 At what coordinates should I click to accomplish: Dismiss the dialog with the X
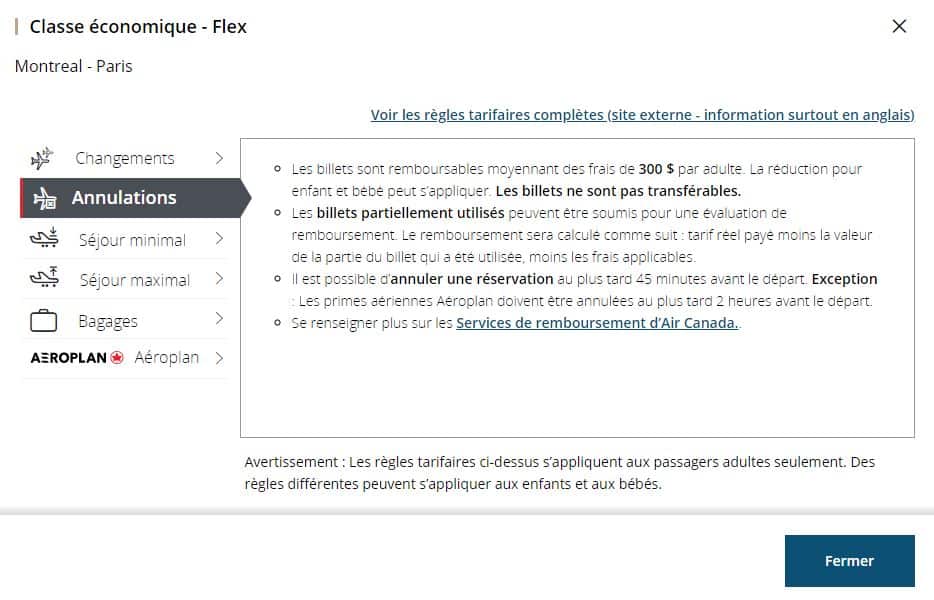pos(899,26)
